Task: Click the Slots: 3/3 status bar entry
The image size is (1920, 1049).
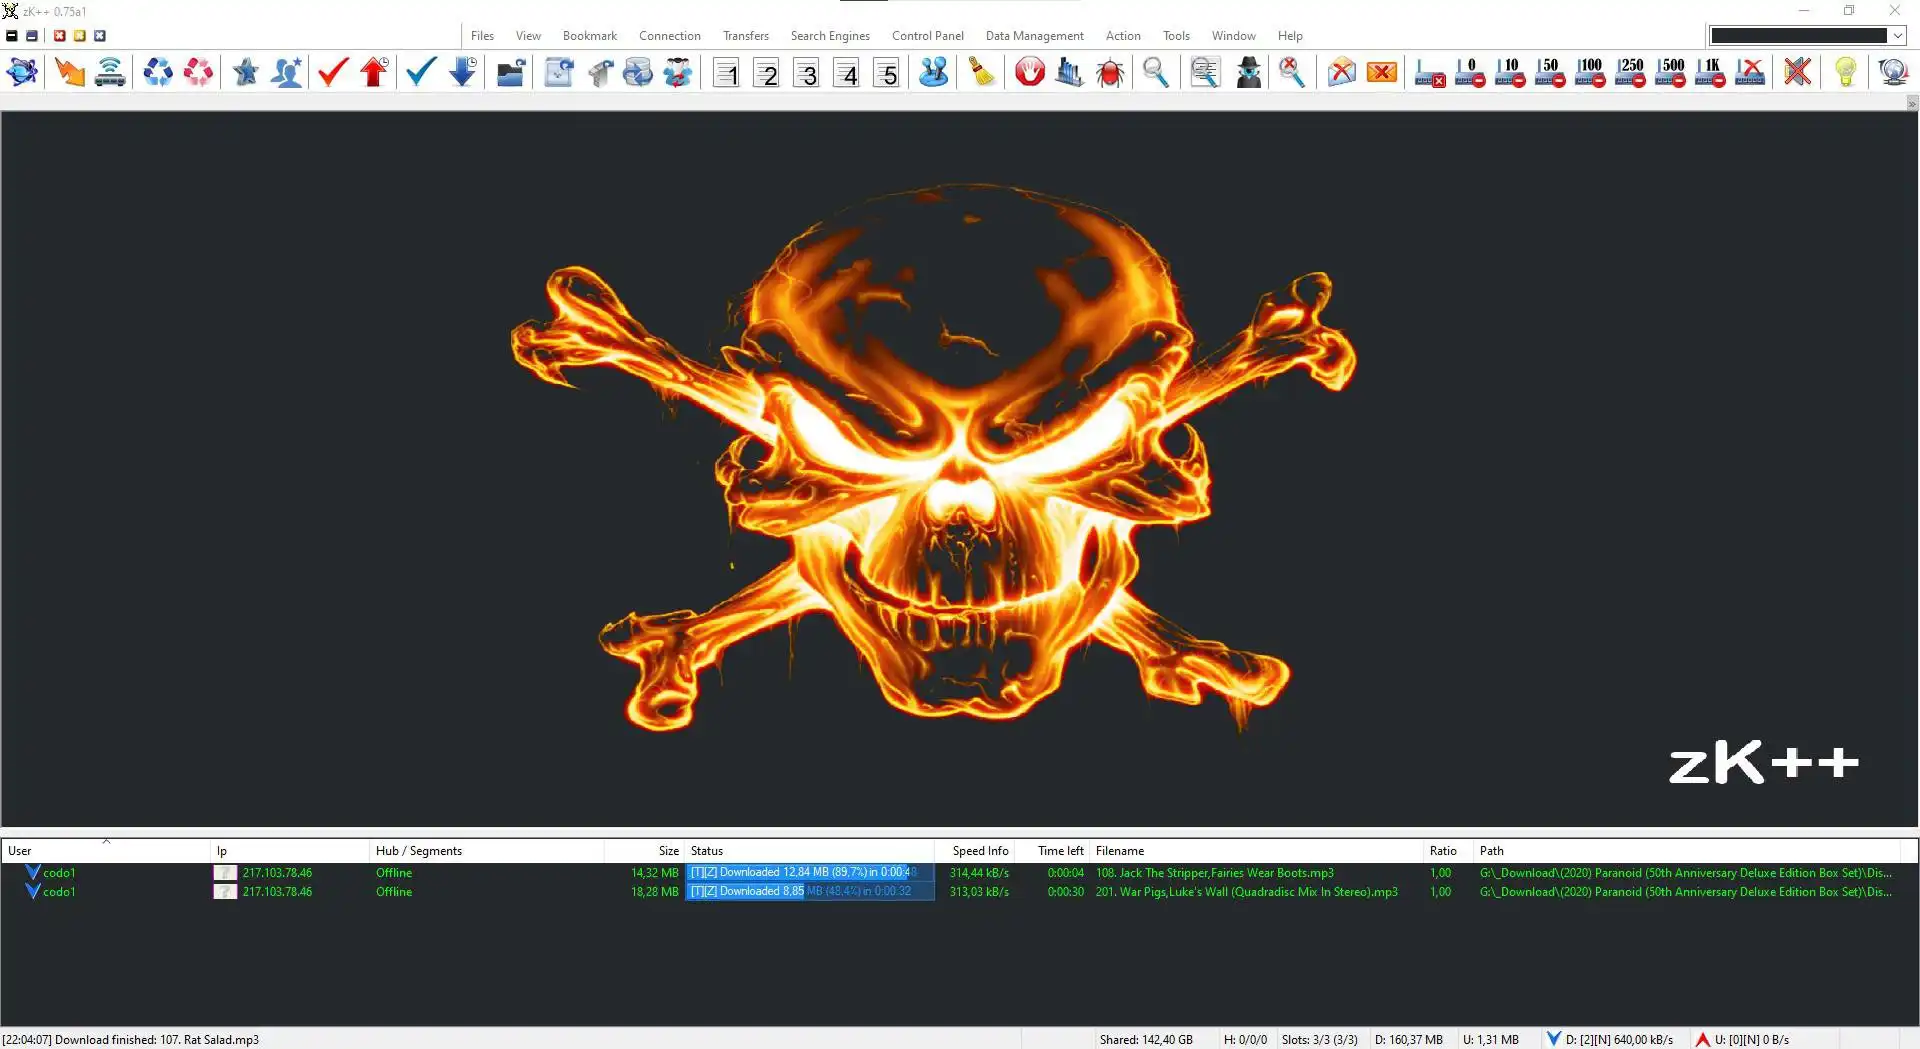Action: point(1319,1040)
